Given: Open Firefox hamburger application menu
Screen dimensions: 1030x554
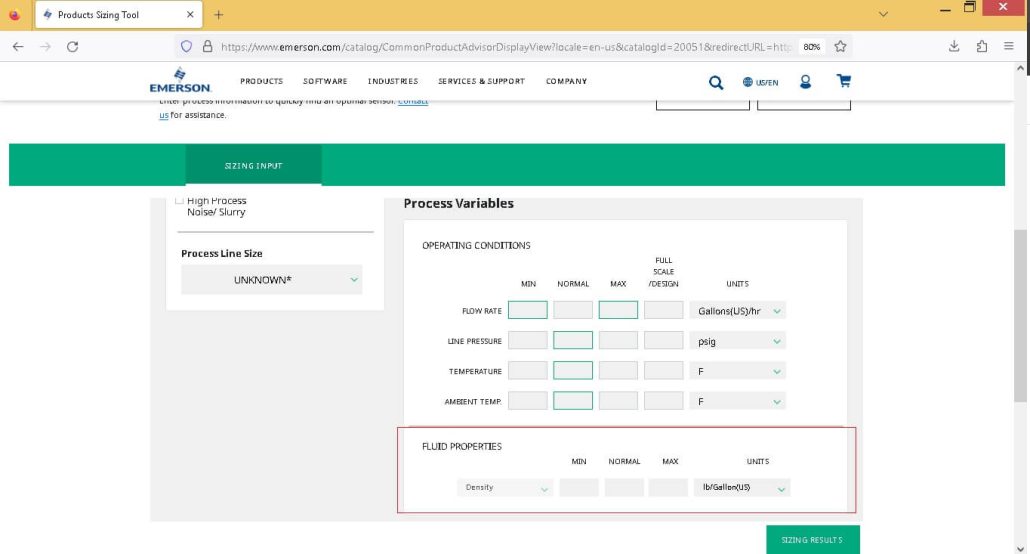Looking at the screenshot, I should [x=1008, y=47].
